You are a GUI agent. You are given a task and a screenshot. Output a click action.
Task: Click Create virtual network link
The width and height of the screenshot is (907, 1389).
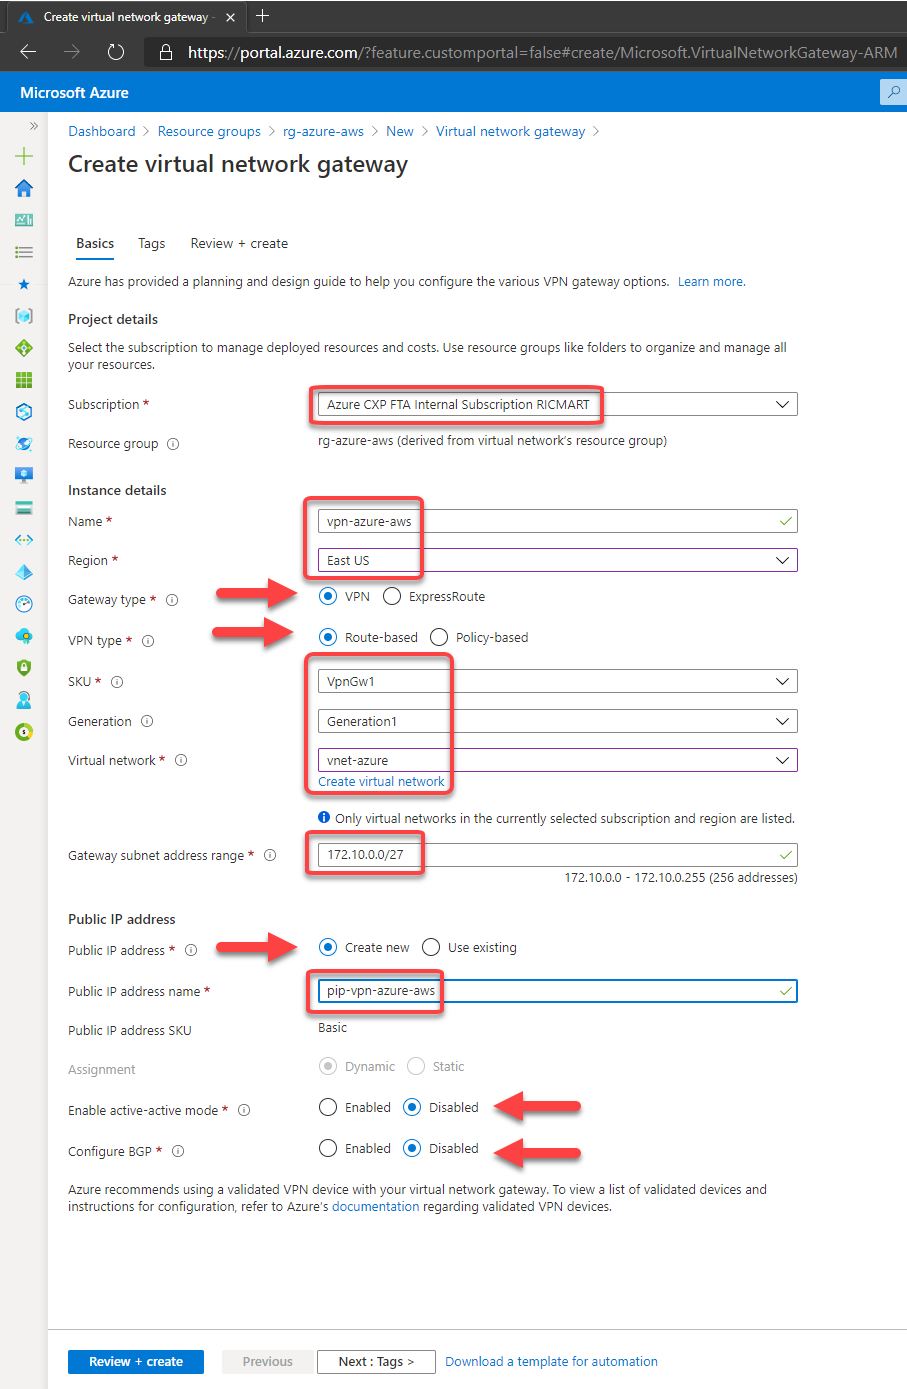pyautogui.click(x=381, y=782)
